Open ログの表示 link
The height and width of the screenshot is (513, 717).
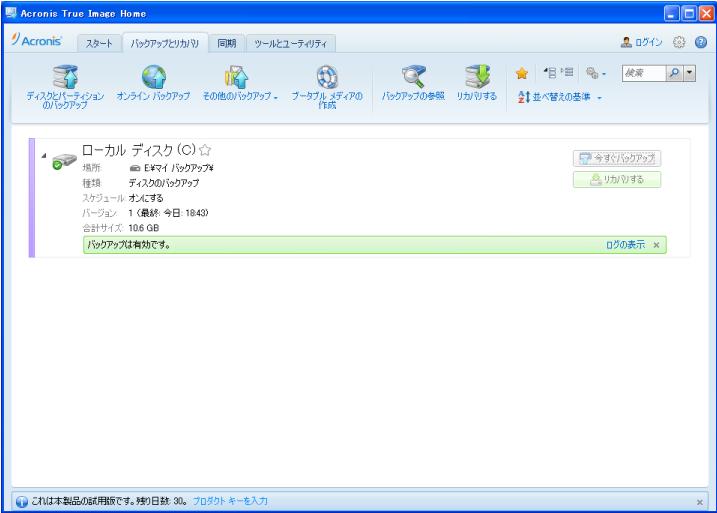coord(625,245)
